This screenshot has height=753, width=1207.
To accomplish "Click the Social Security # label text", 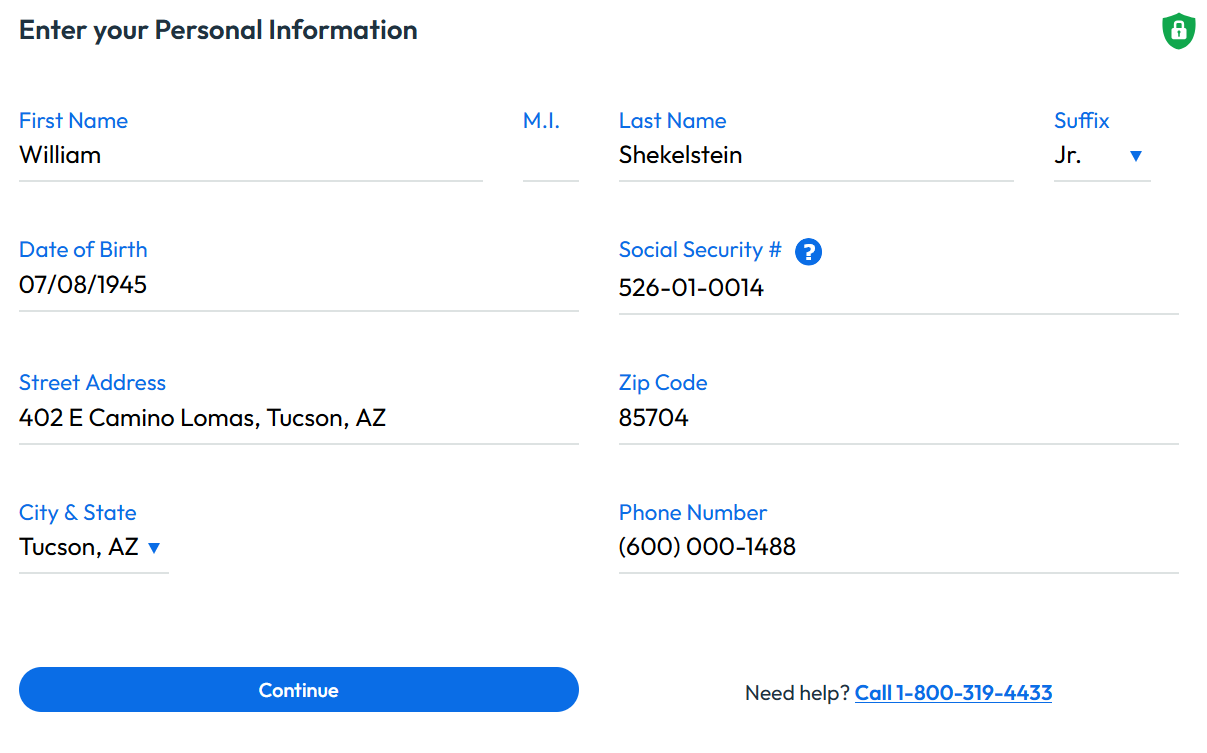I will [699, 250].
